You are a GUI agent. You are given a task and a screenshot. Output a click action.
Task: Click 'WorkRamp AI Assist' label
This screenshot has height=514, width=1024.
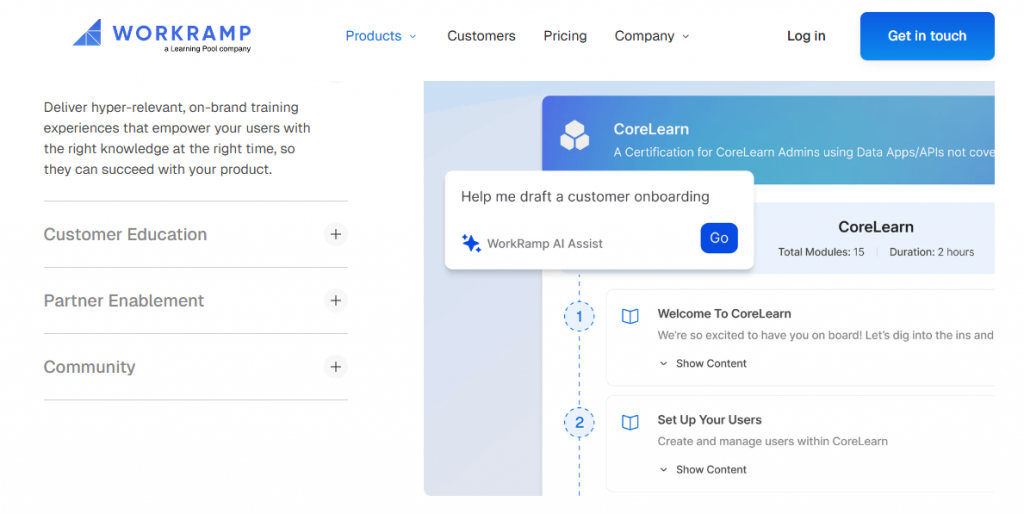point(545,244)
